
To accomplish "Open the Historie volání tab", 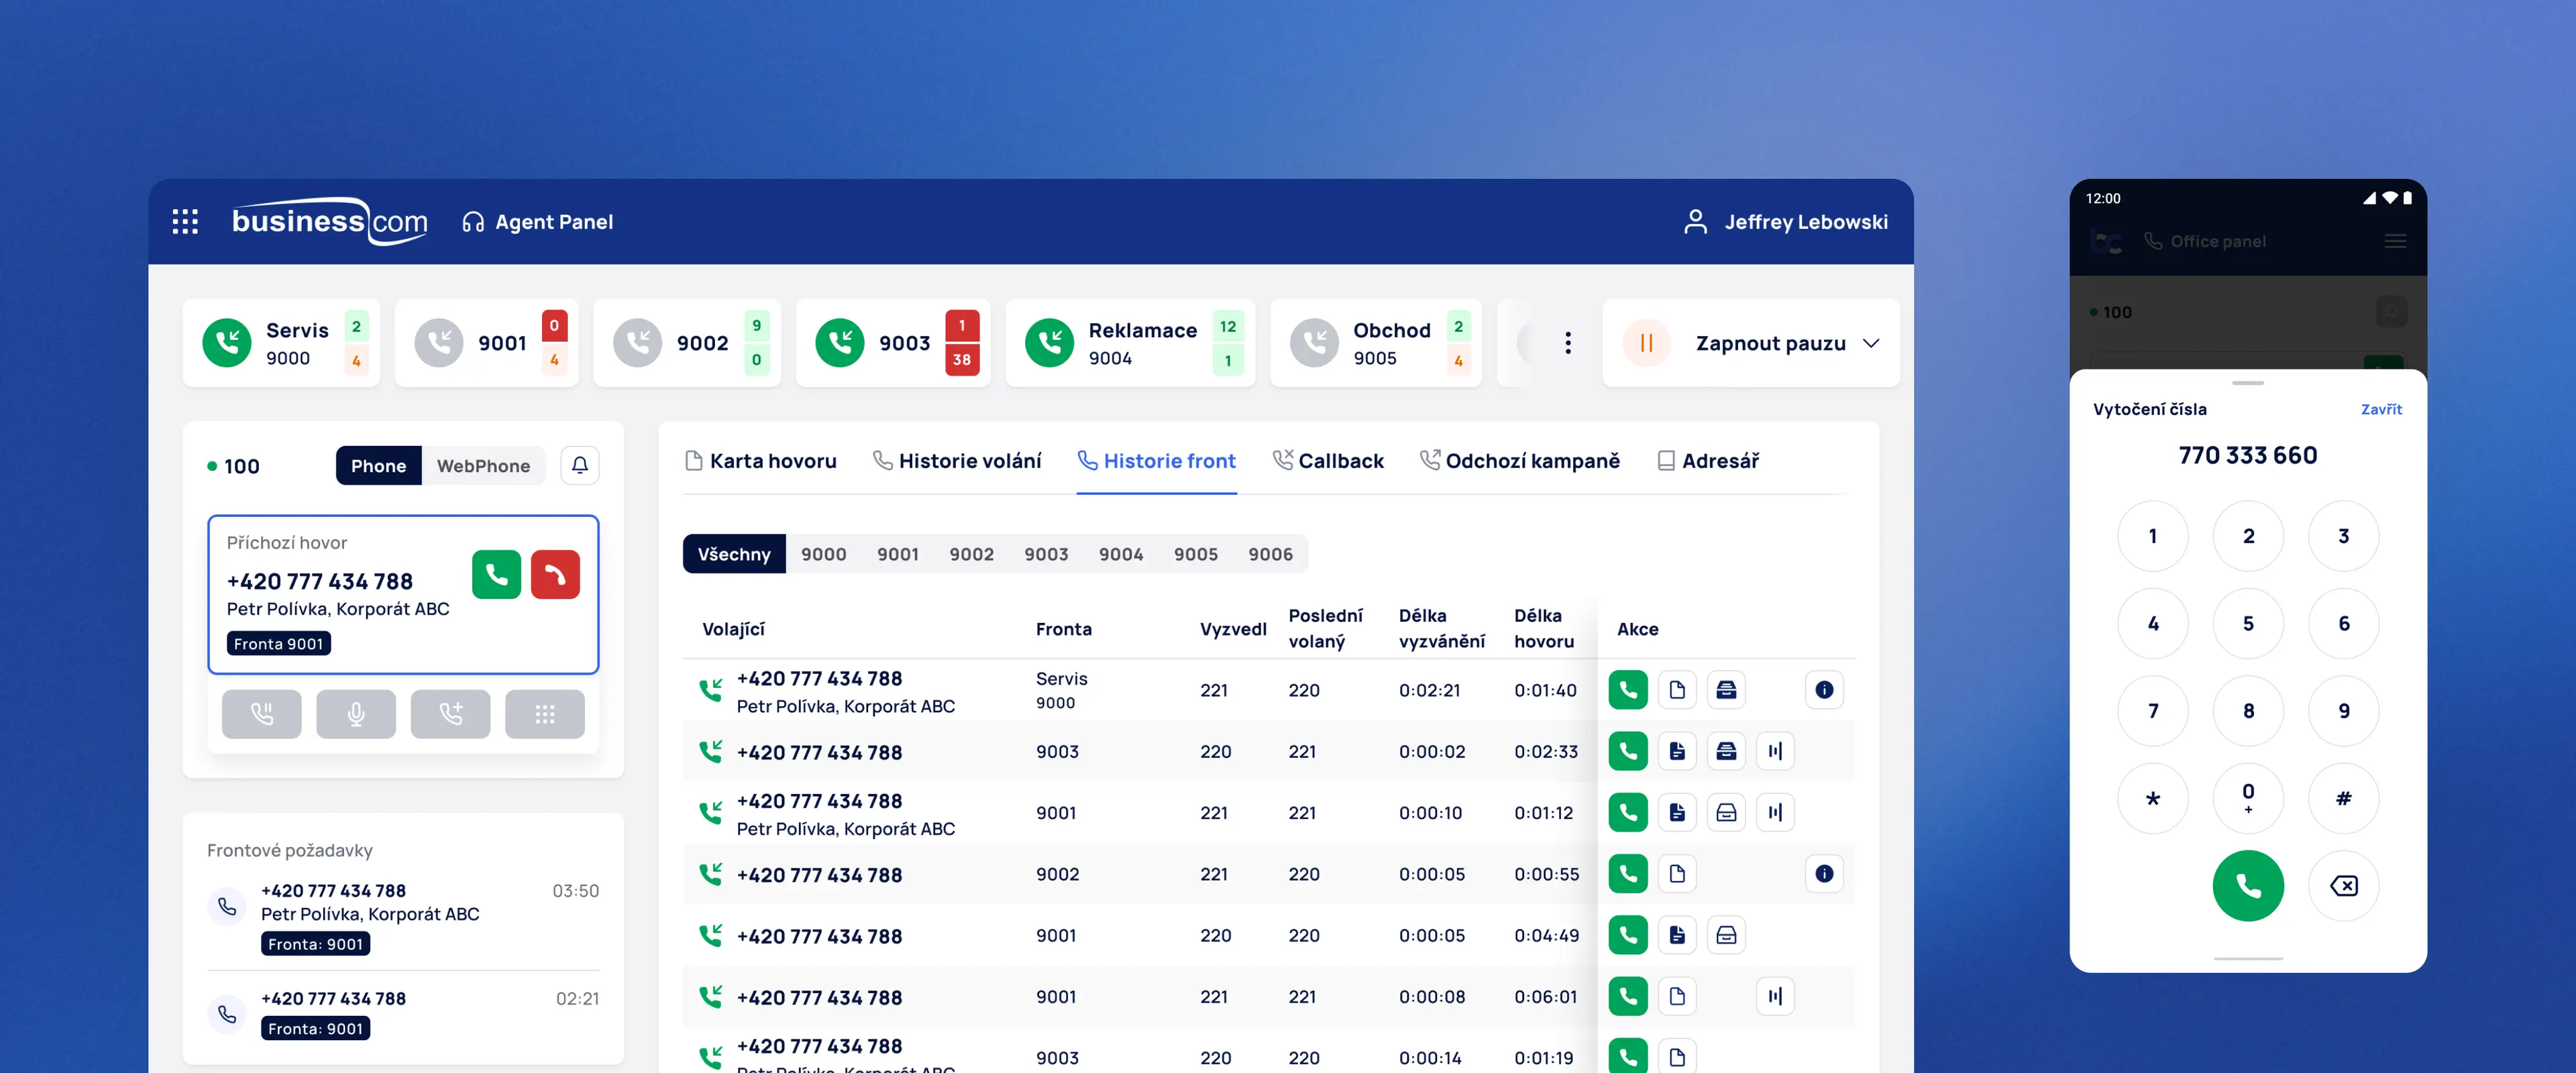I will click(x=957, y=460).
